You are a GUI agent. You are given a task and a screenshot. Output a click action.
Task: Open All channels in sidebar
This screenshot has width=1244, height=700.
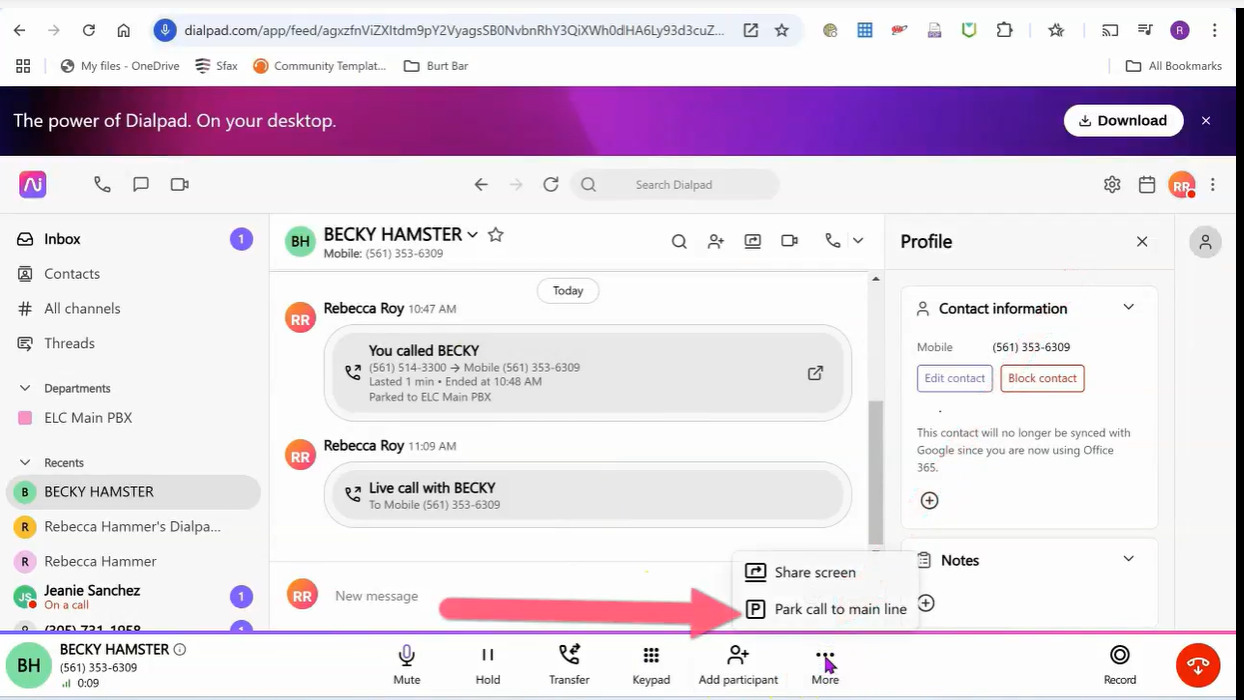(133, 308)
